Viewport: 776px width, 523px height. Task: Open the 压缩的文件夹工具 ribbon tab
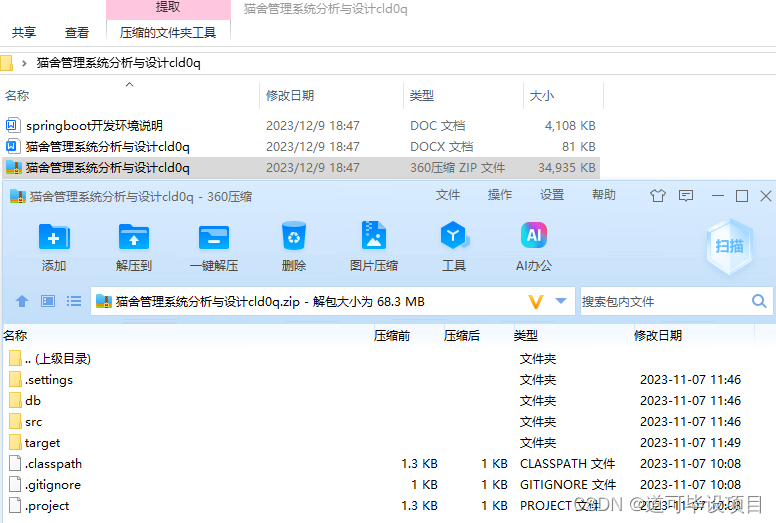click(x=168, y=33)
